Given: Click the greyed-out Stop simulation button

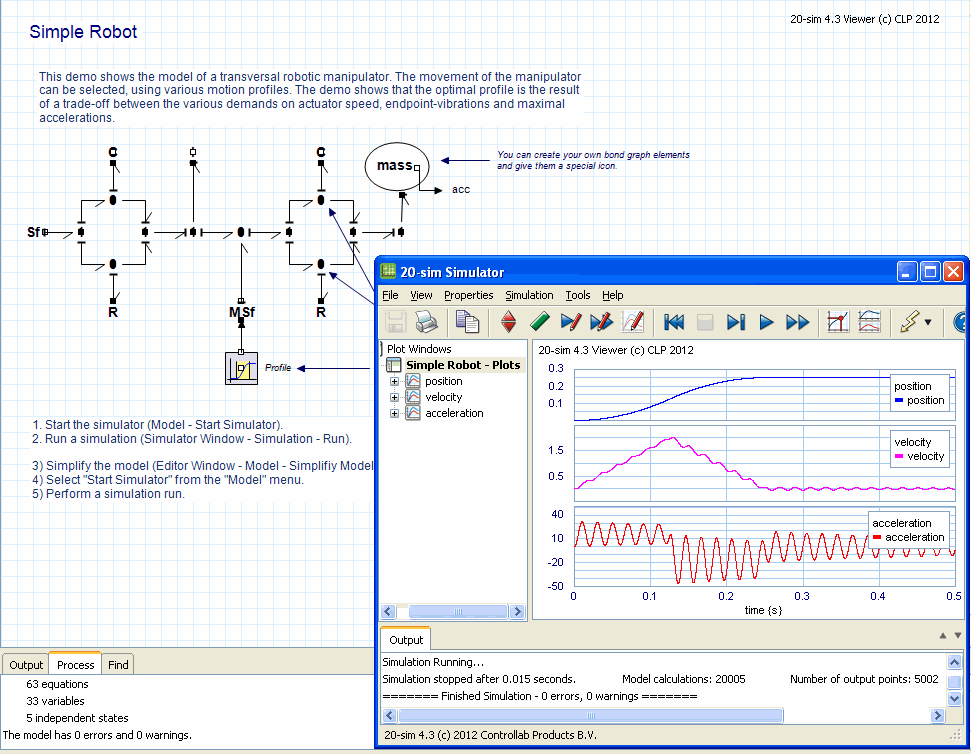Looking at the screenshot, I should (x=705, y=322).
